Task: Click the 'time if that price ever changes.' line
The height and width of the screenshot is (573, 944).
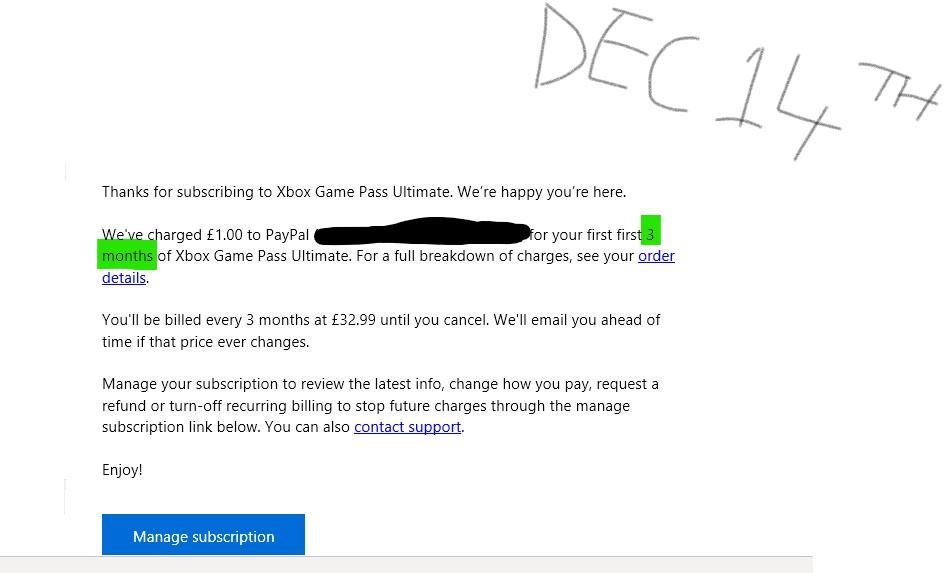Action: [x=205, y=342]
